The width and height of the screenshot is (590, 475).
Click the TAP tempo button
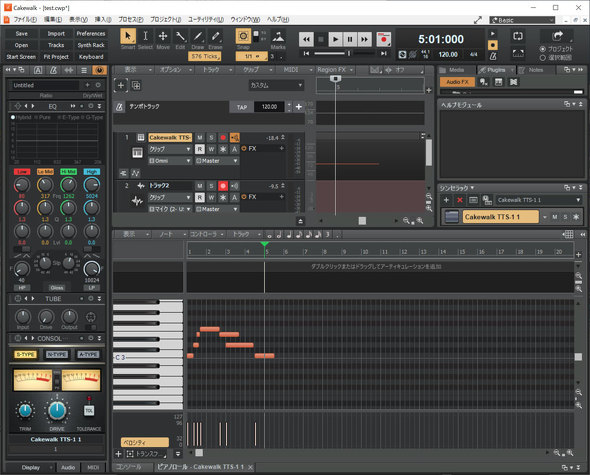coord(242,107)
